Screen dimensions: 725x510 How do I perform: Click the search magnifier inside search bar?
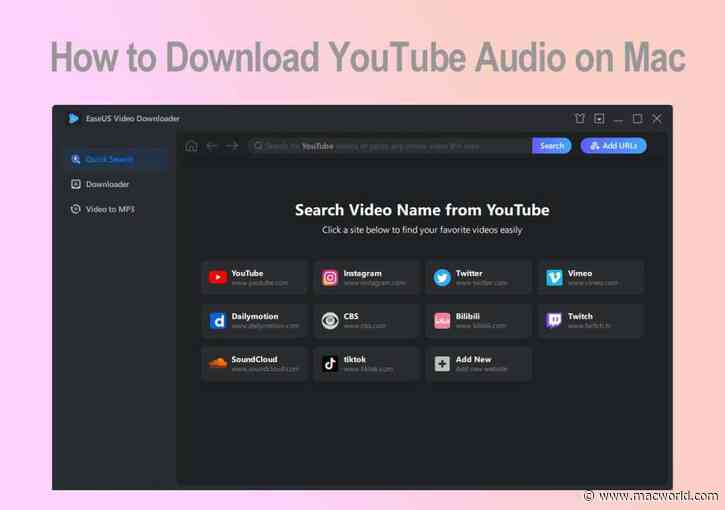[x=258, y=146]
